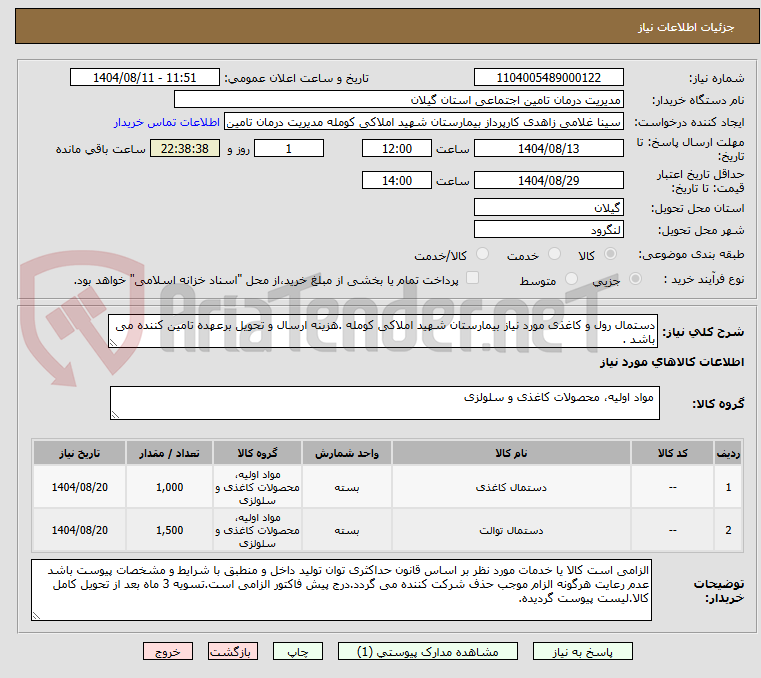Image resolution: width=761 pixels, height=678 pixels.
Task: Click the شرح کلی نیاز description text area
Action: tap(383, 331)
